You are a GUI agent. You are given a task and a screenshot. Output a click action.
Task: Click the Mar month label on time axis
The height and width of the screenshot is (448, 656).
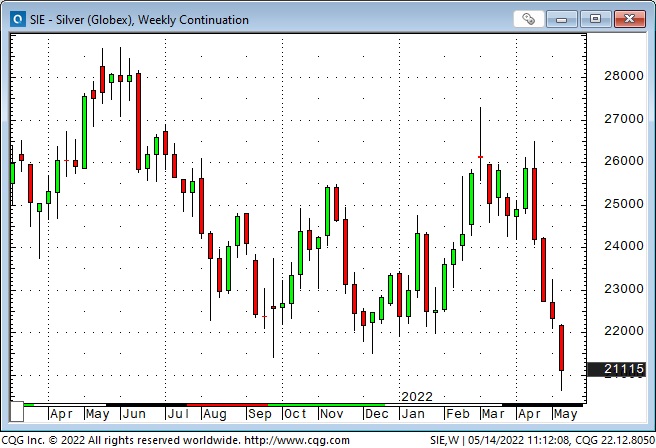point(493,414)
